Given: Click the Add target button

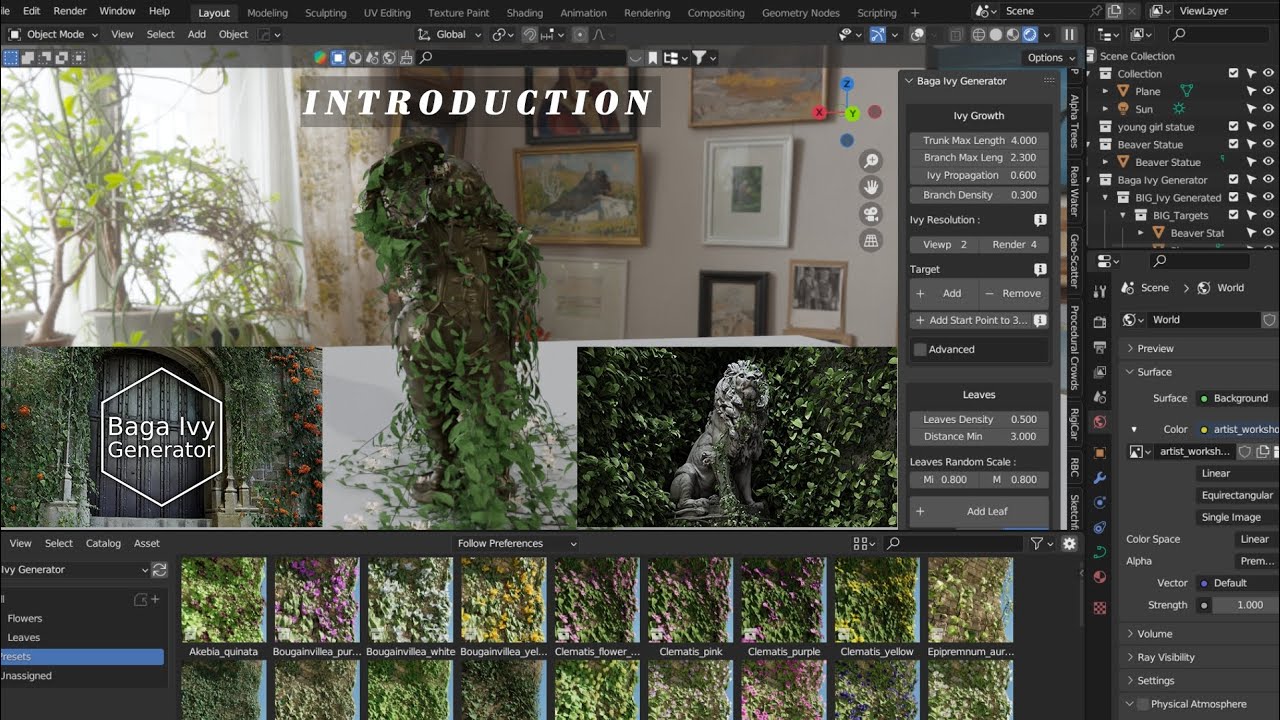Looking at the screenshot, I should tap(942, 293).
